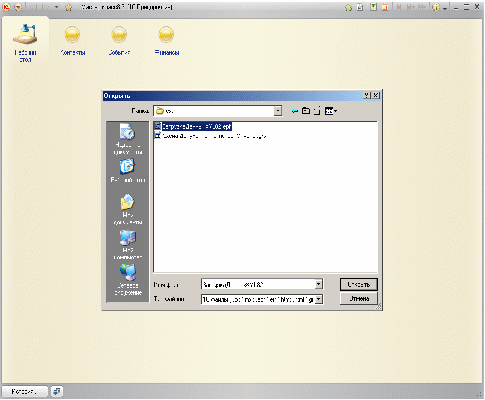Expand the folder location dropdown
Screen dimensions: 485x400
(x=278, y=111)
